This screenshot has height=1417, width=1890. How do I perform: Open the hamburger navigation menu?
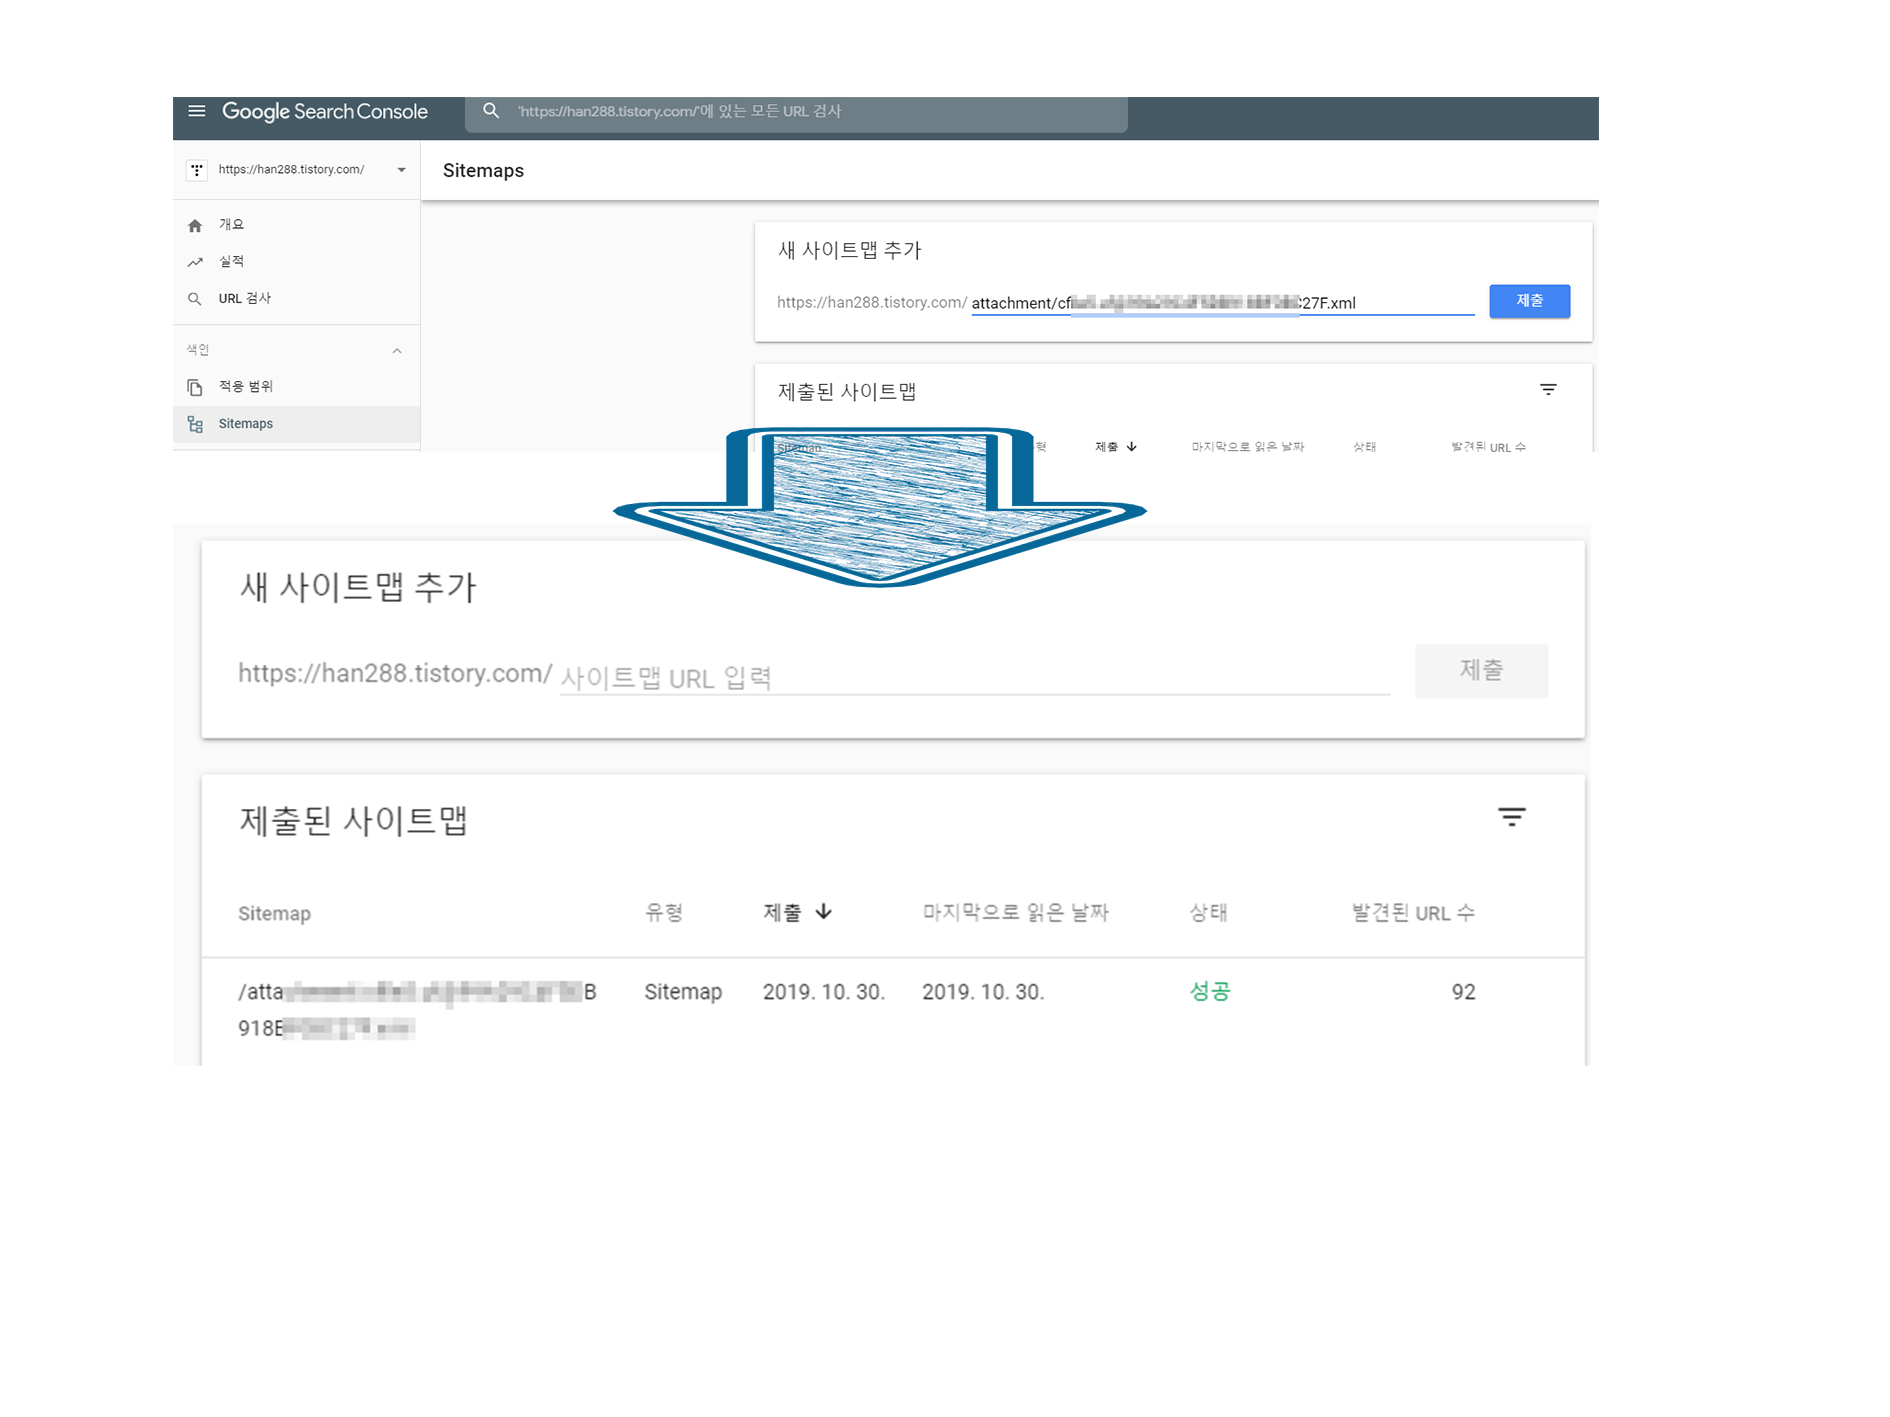tap(197, 111)
